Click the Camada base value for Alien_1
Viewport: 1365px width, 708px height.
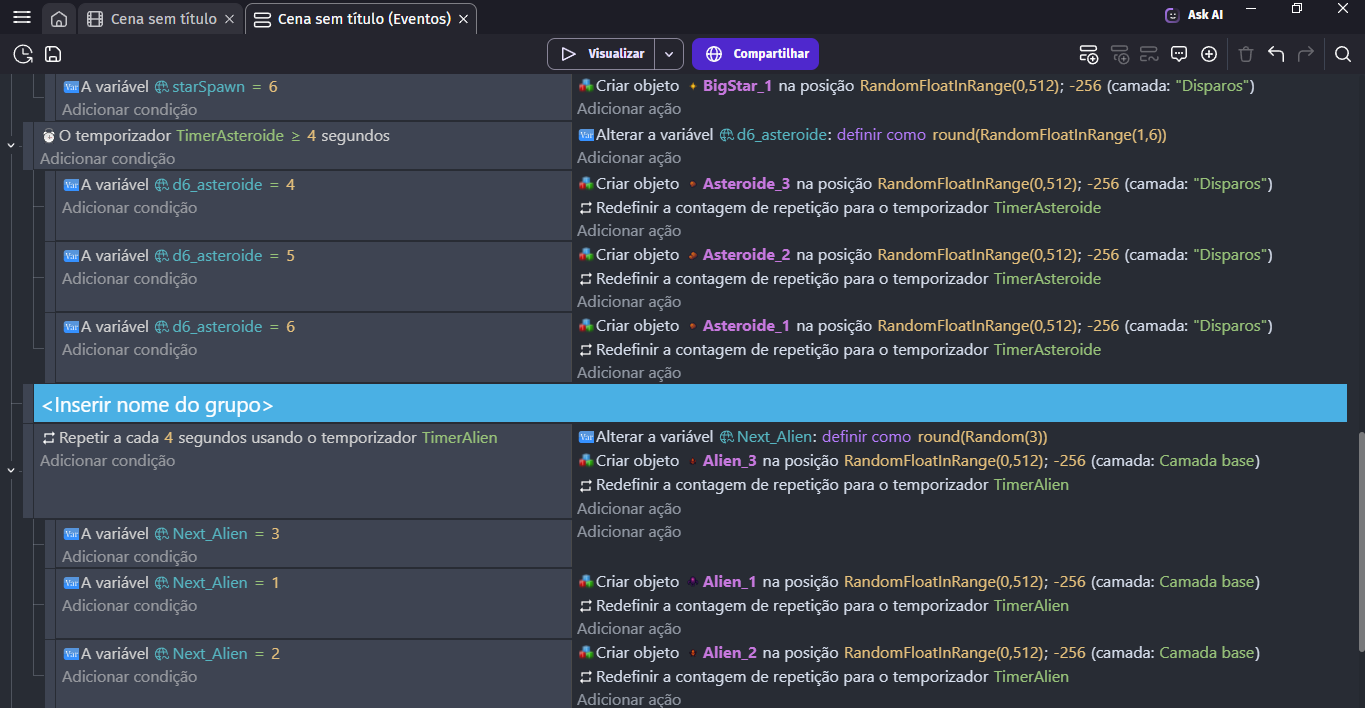(x=1206, y=582)
